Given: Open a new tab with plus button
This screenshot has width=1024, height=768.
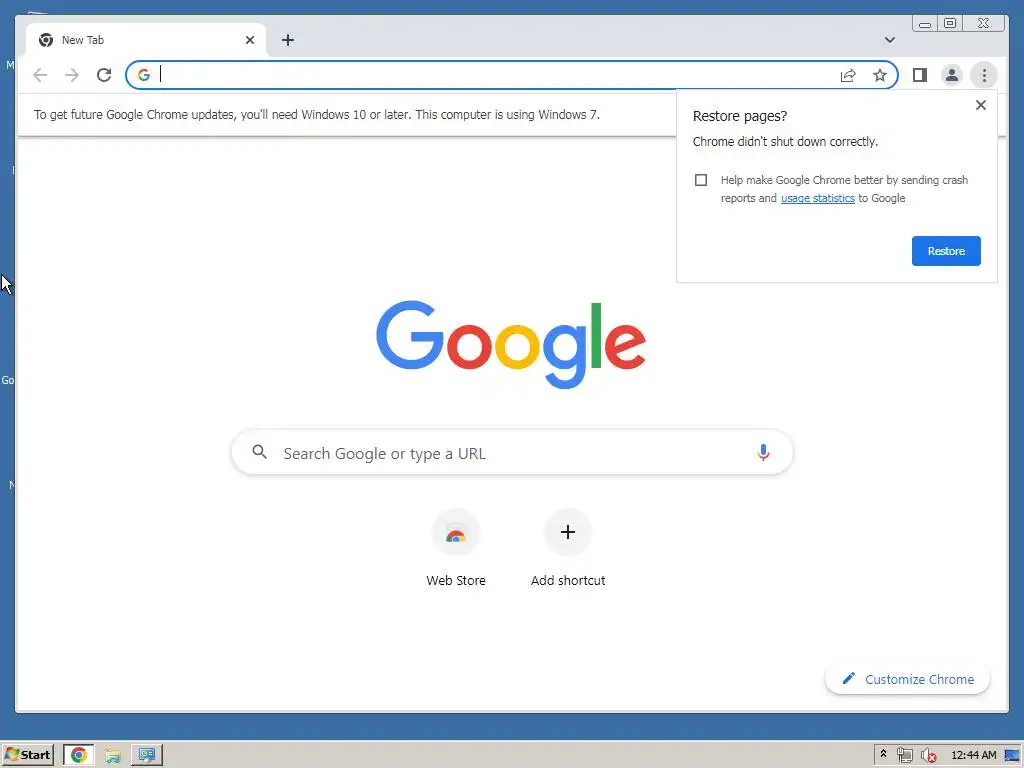Looking at the screenshot, I should tap(287, 40).
